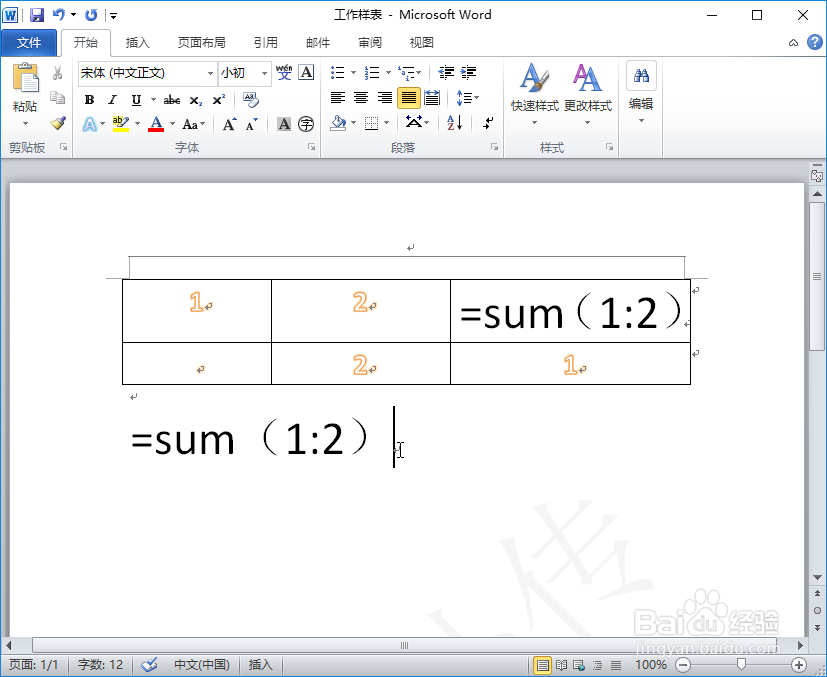Image resolution: width=827 pixels, height=677 pixels.
Task: Apply character shading icon
Action: (284, 124)
